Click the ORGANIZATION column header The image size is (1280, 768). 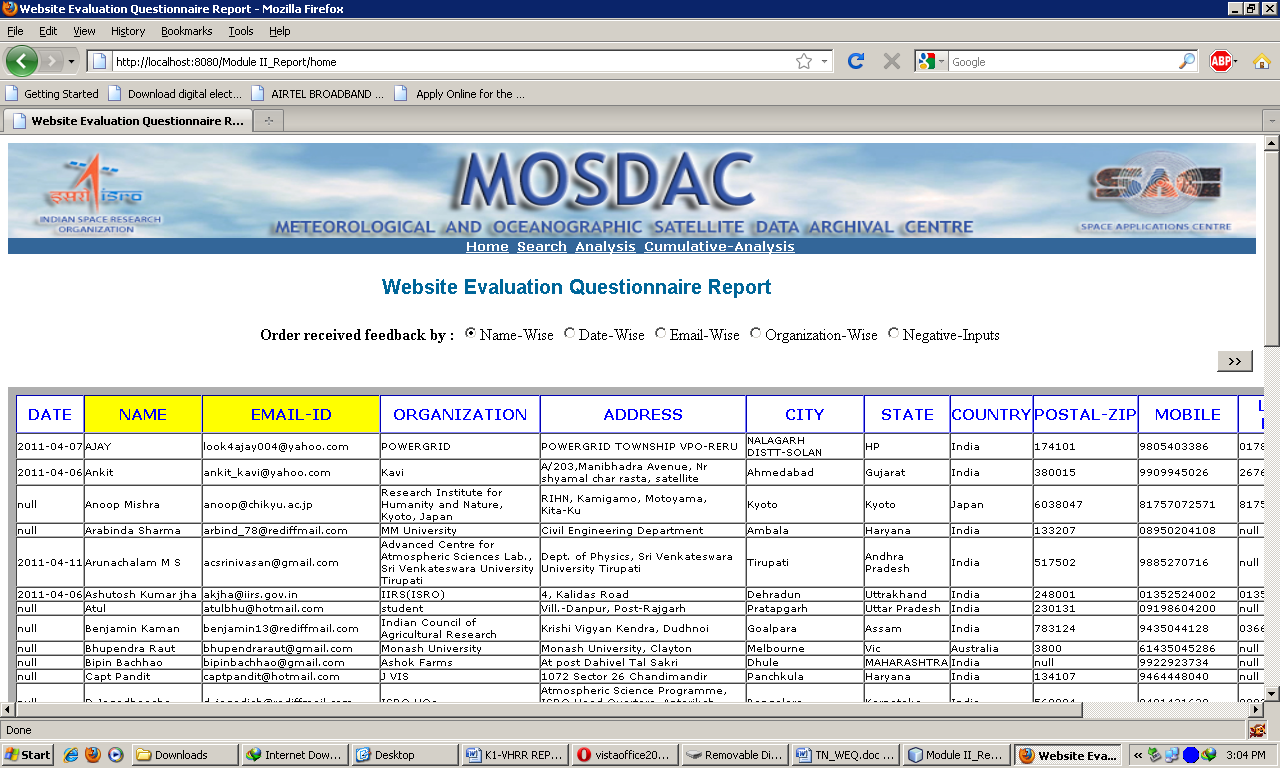pyautogui.click(x=460, y=414)
